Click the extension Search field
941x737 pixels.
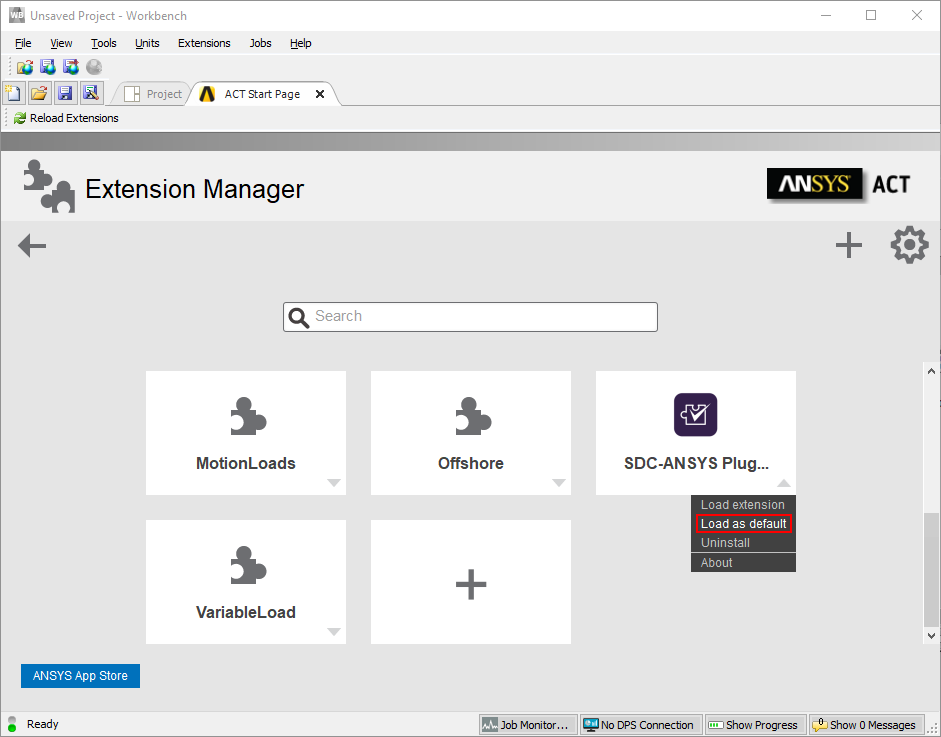coord(470,317)
